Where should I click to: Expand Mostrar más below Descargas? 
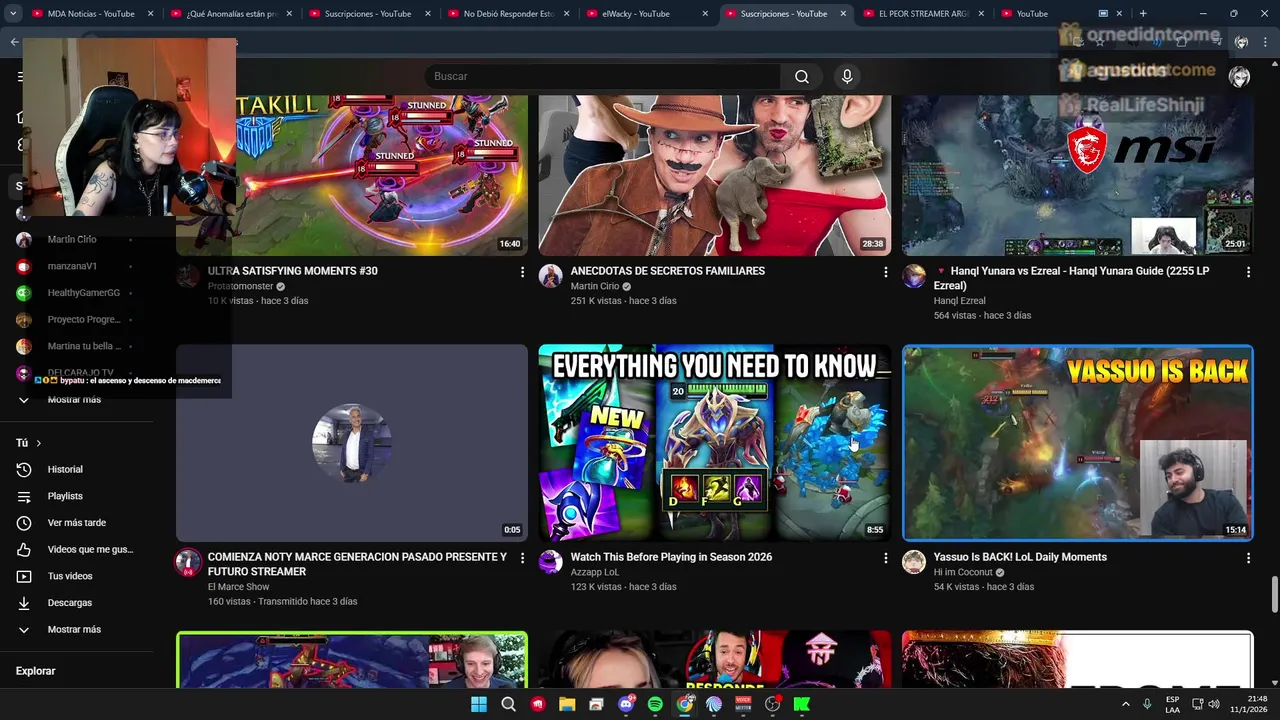click(77, 630)
